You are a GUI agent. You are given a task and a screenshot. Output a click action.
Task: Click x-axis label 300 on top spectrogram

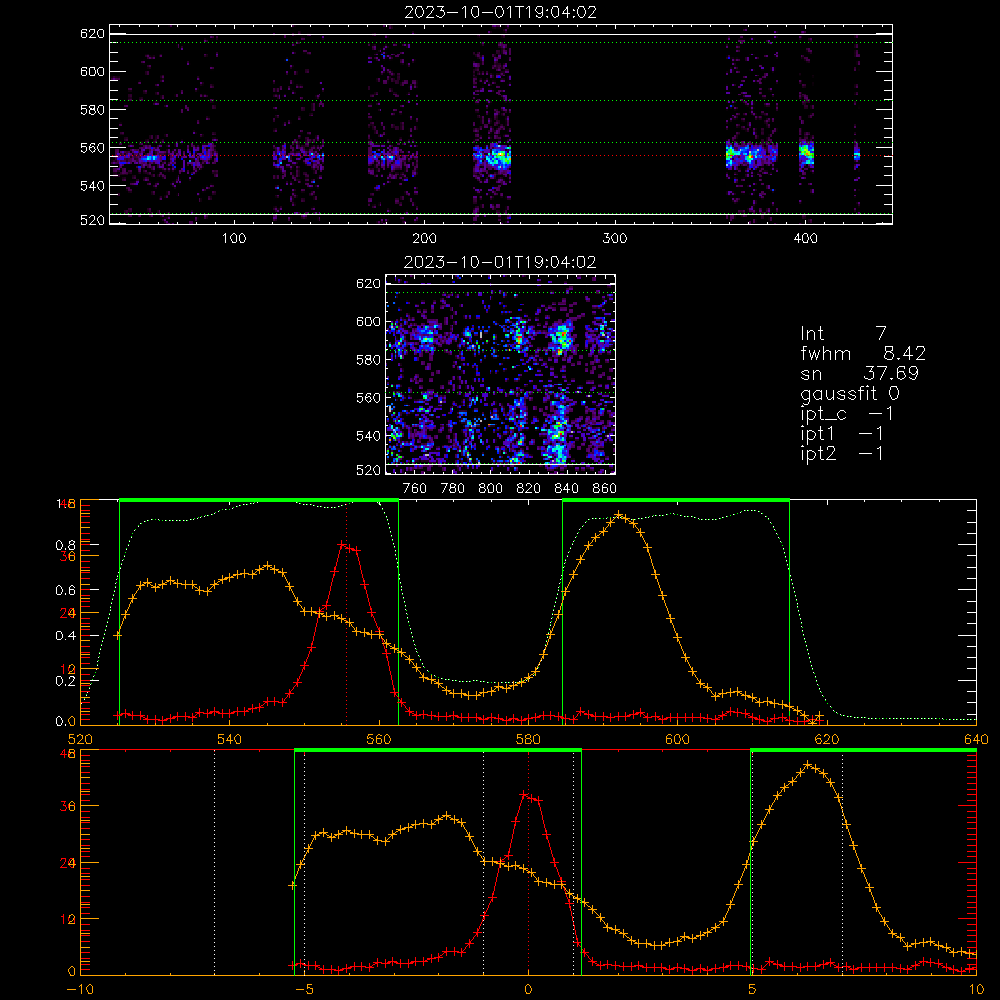pos(615,239)
